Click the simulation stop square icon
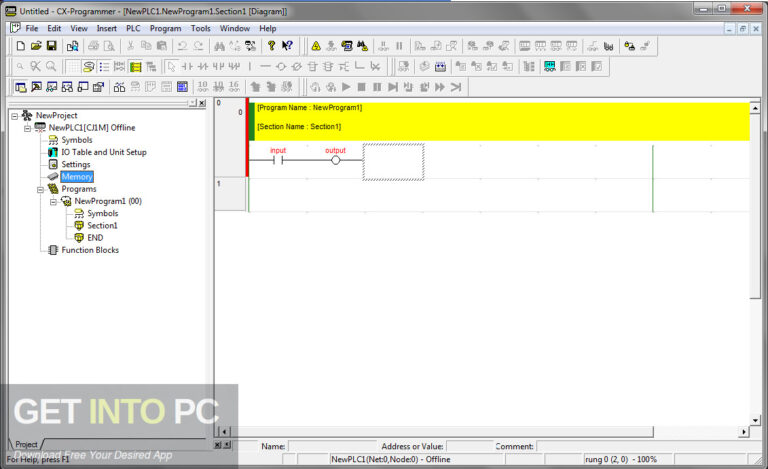Image resolution: width=768 pixels, height=469 pixels. pyautogui.click(x=361, y=87)
